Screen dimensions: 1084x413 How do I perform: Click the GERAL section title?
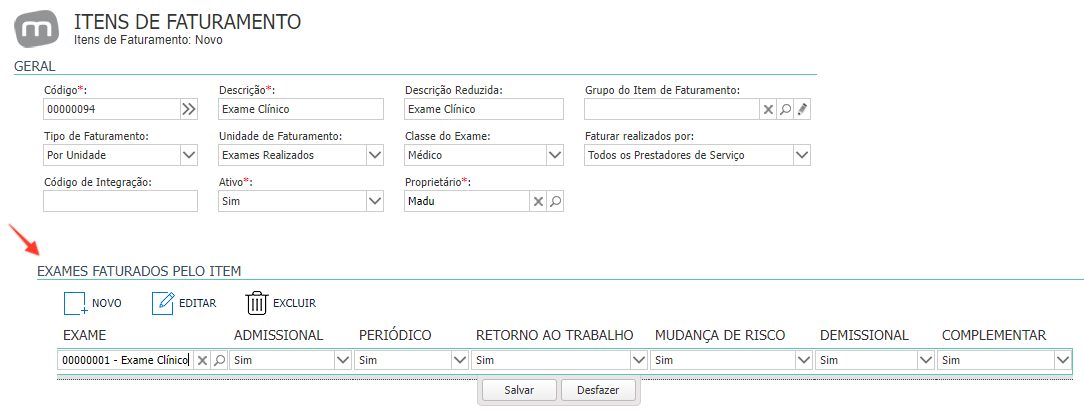click(35, 66)
